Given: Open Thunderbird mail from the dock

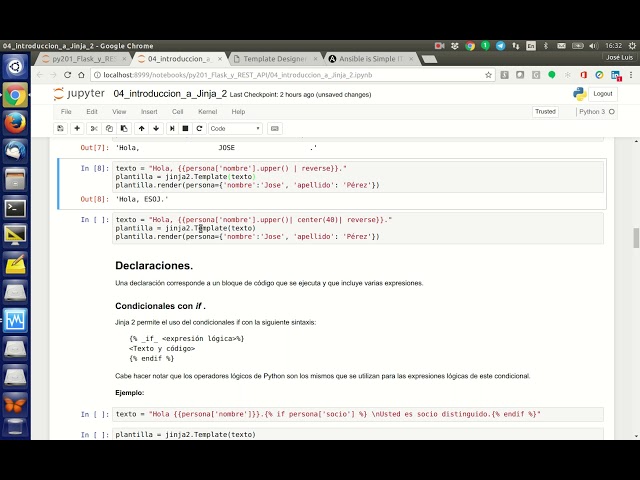Looking at the screenshot, I should click(15, 151).
